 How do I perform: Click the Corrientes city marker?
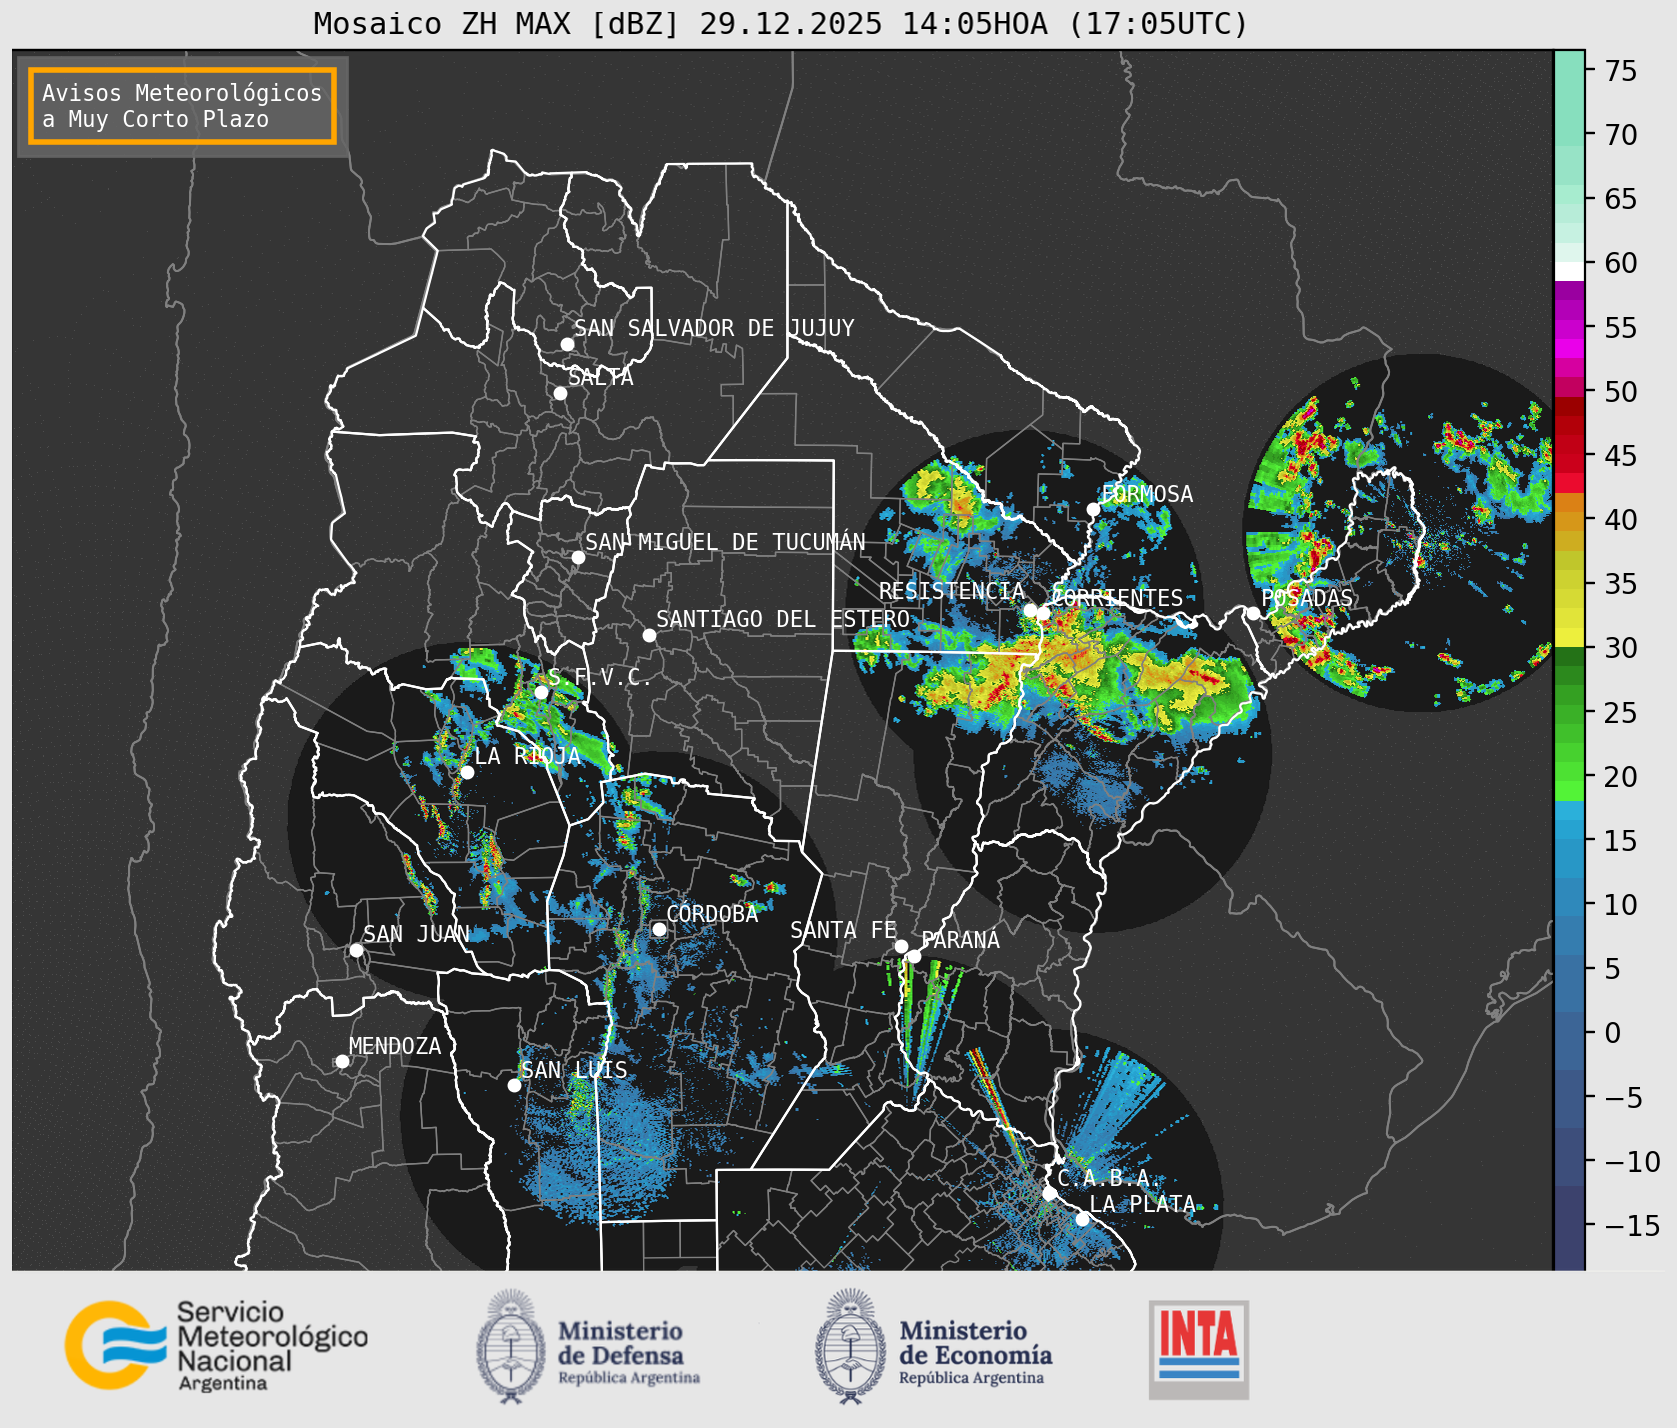click(1044, 613)
